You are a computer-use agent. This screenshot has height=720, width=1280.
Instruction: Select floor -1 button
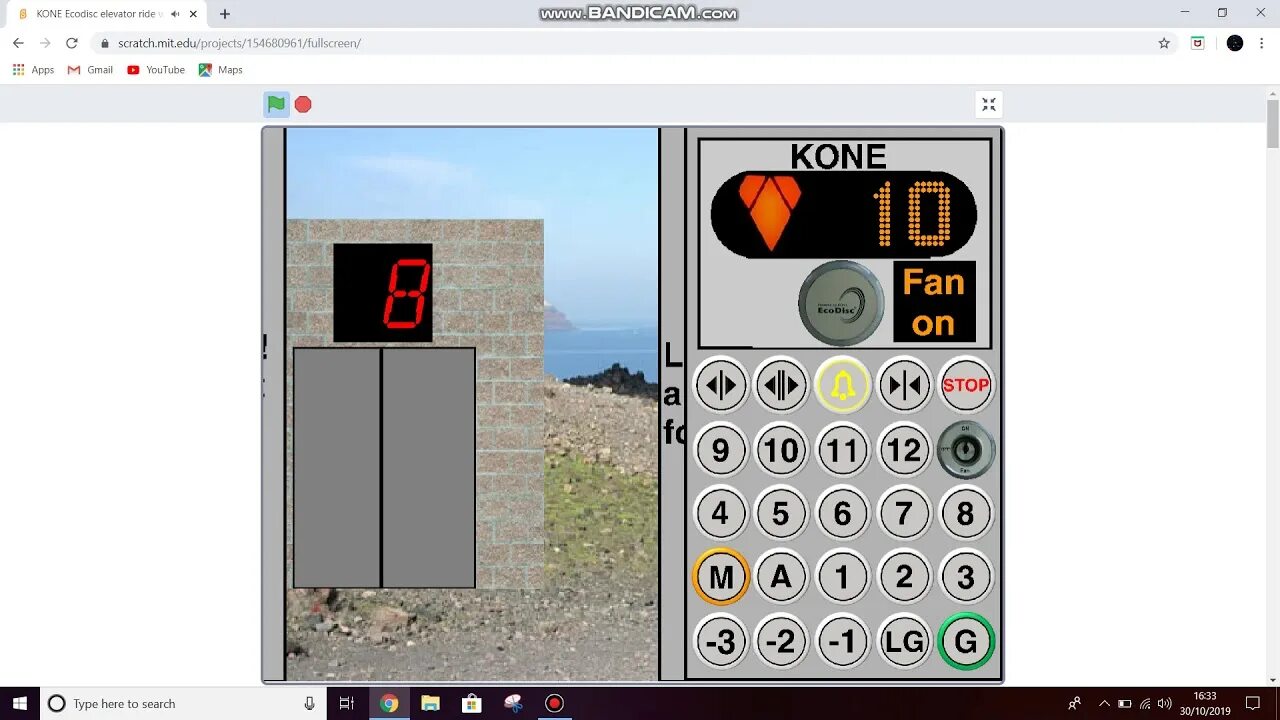pyautogui.click(x=843, y=641)
